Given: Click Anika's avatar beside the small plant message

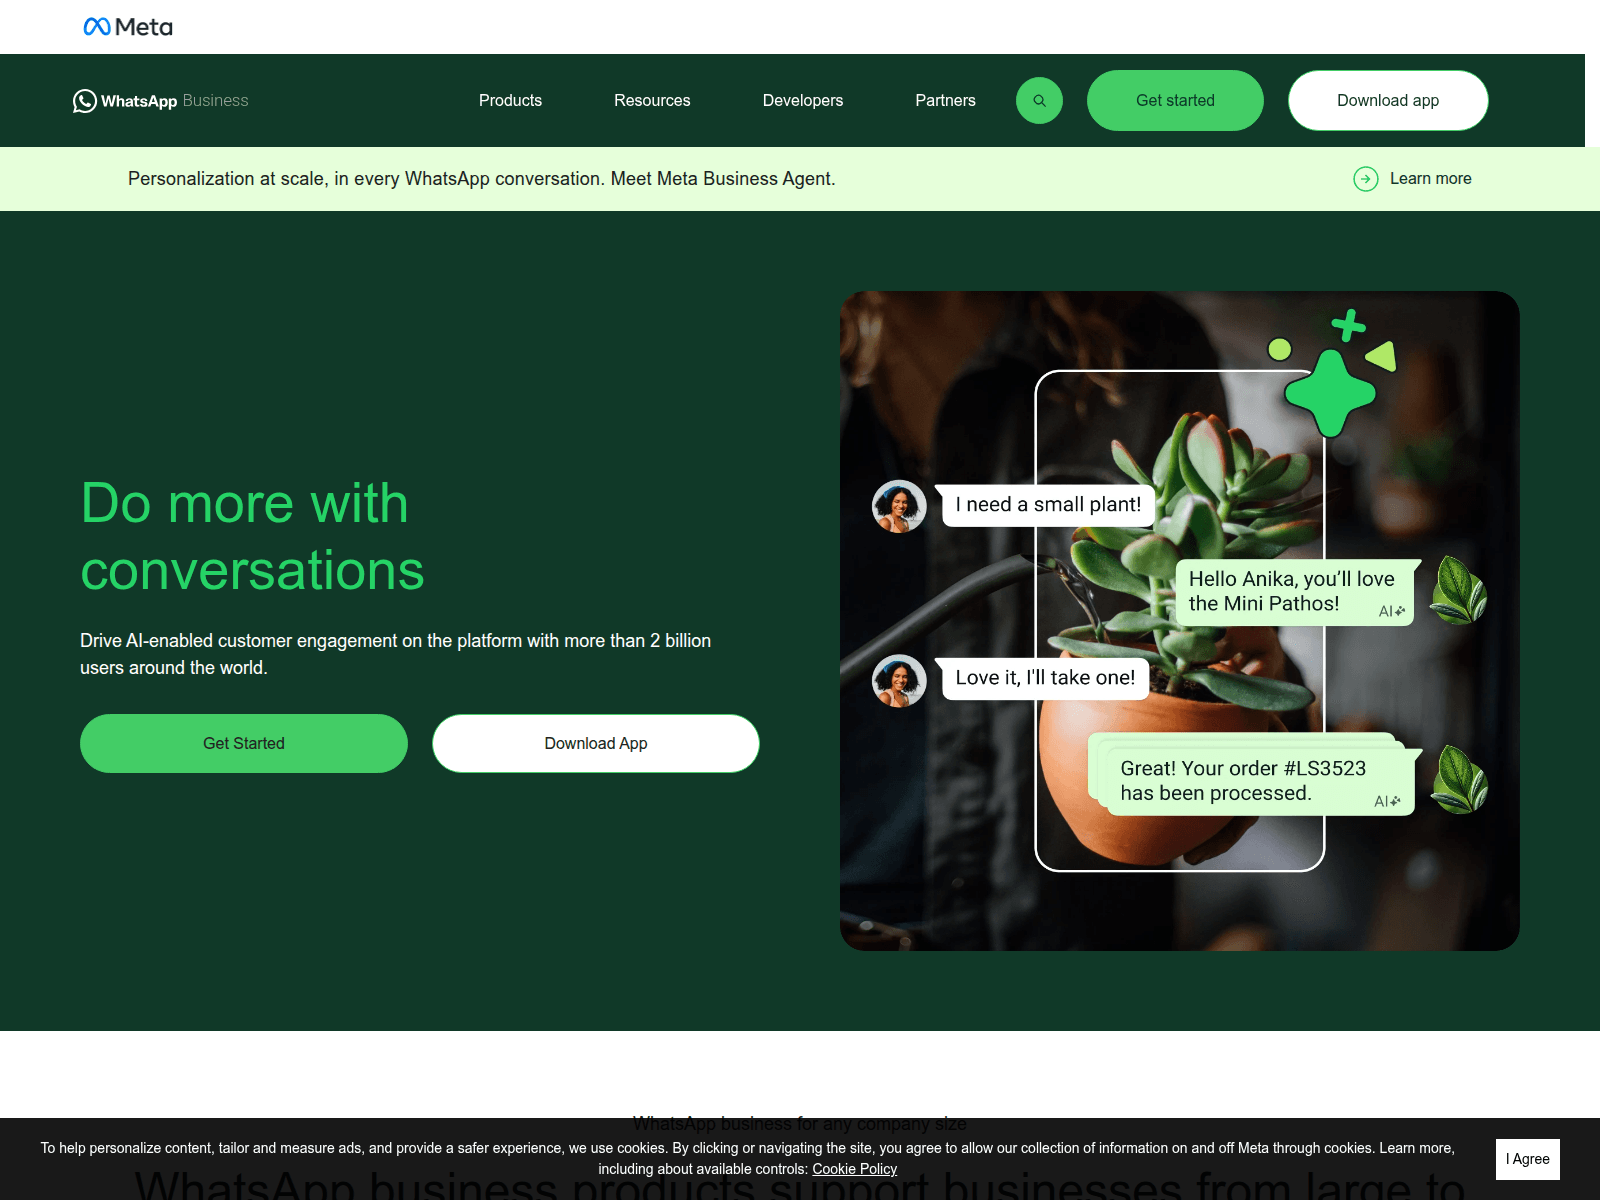Looking at the screenshot, I should point(899,506).
